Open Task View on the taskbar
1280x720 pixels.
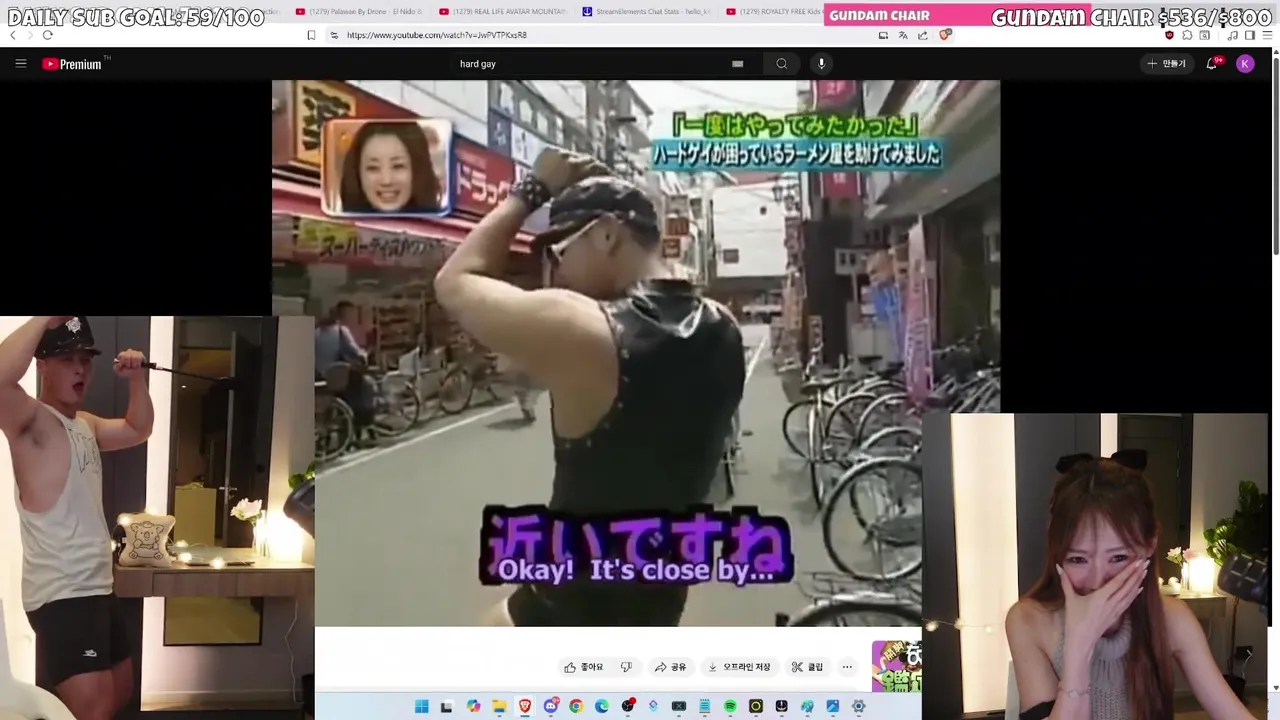(x=447, y=706)
